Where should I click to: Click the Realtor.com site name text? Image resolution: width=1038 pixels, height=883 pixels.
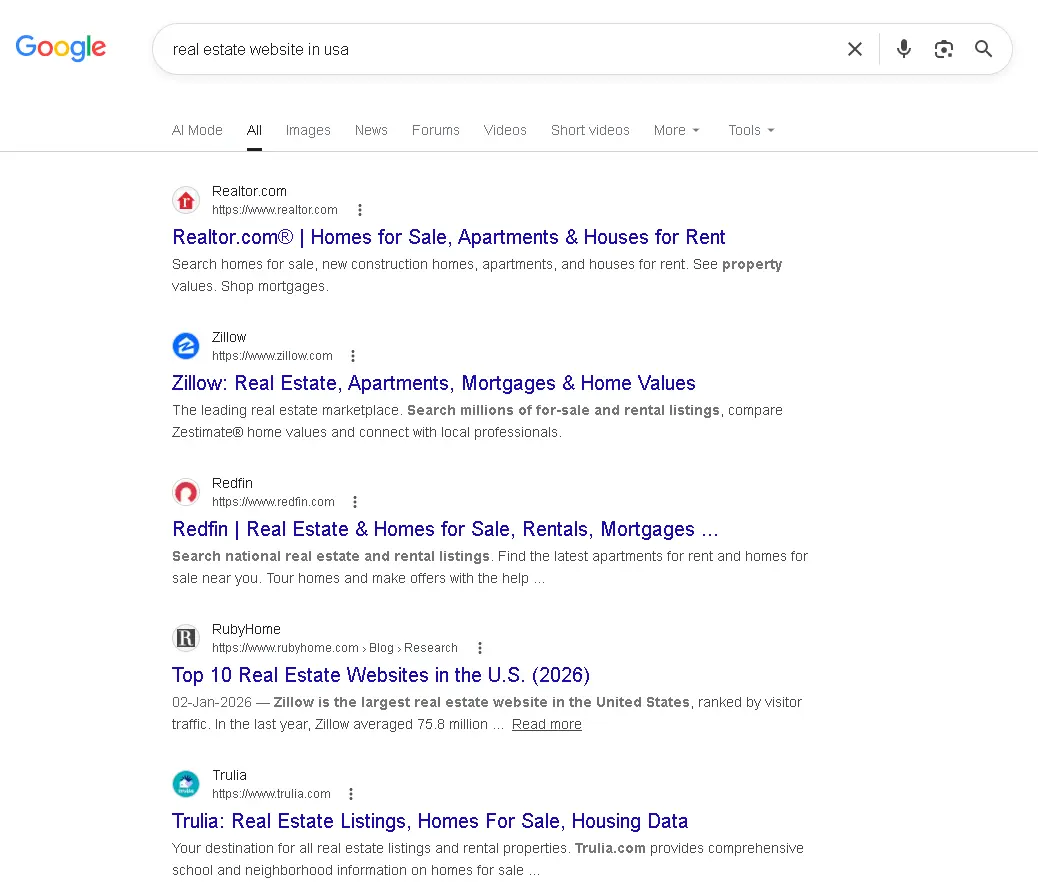(x=249, y=191)
